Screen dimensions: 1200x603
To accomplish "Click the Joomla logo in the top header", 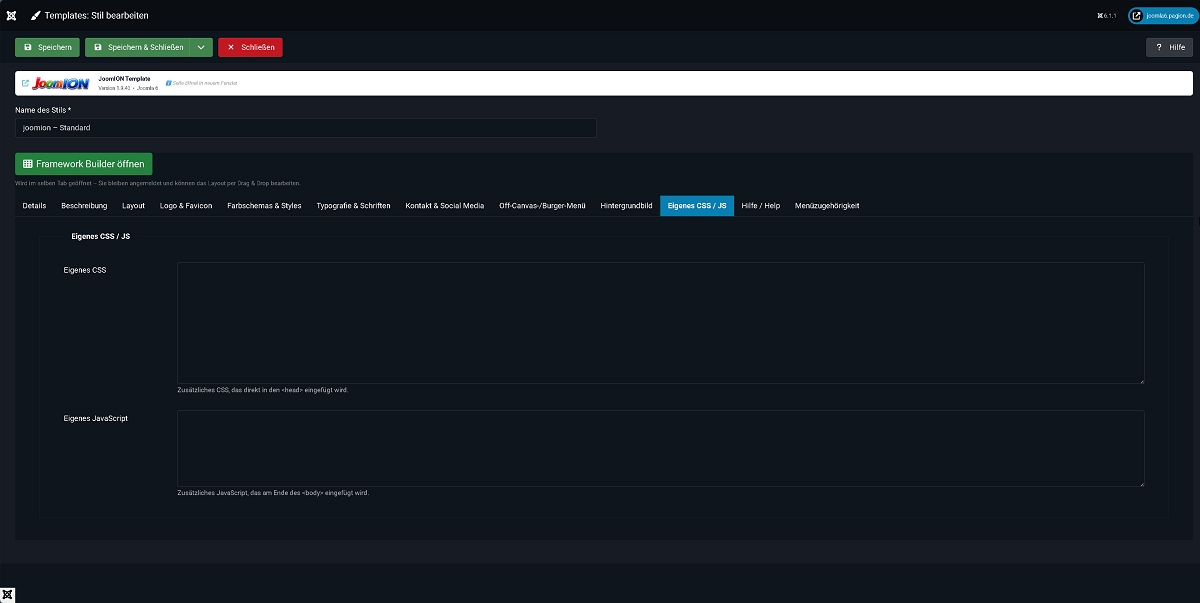I will pos(11,16).
